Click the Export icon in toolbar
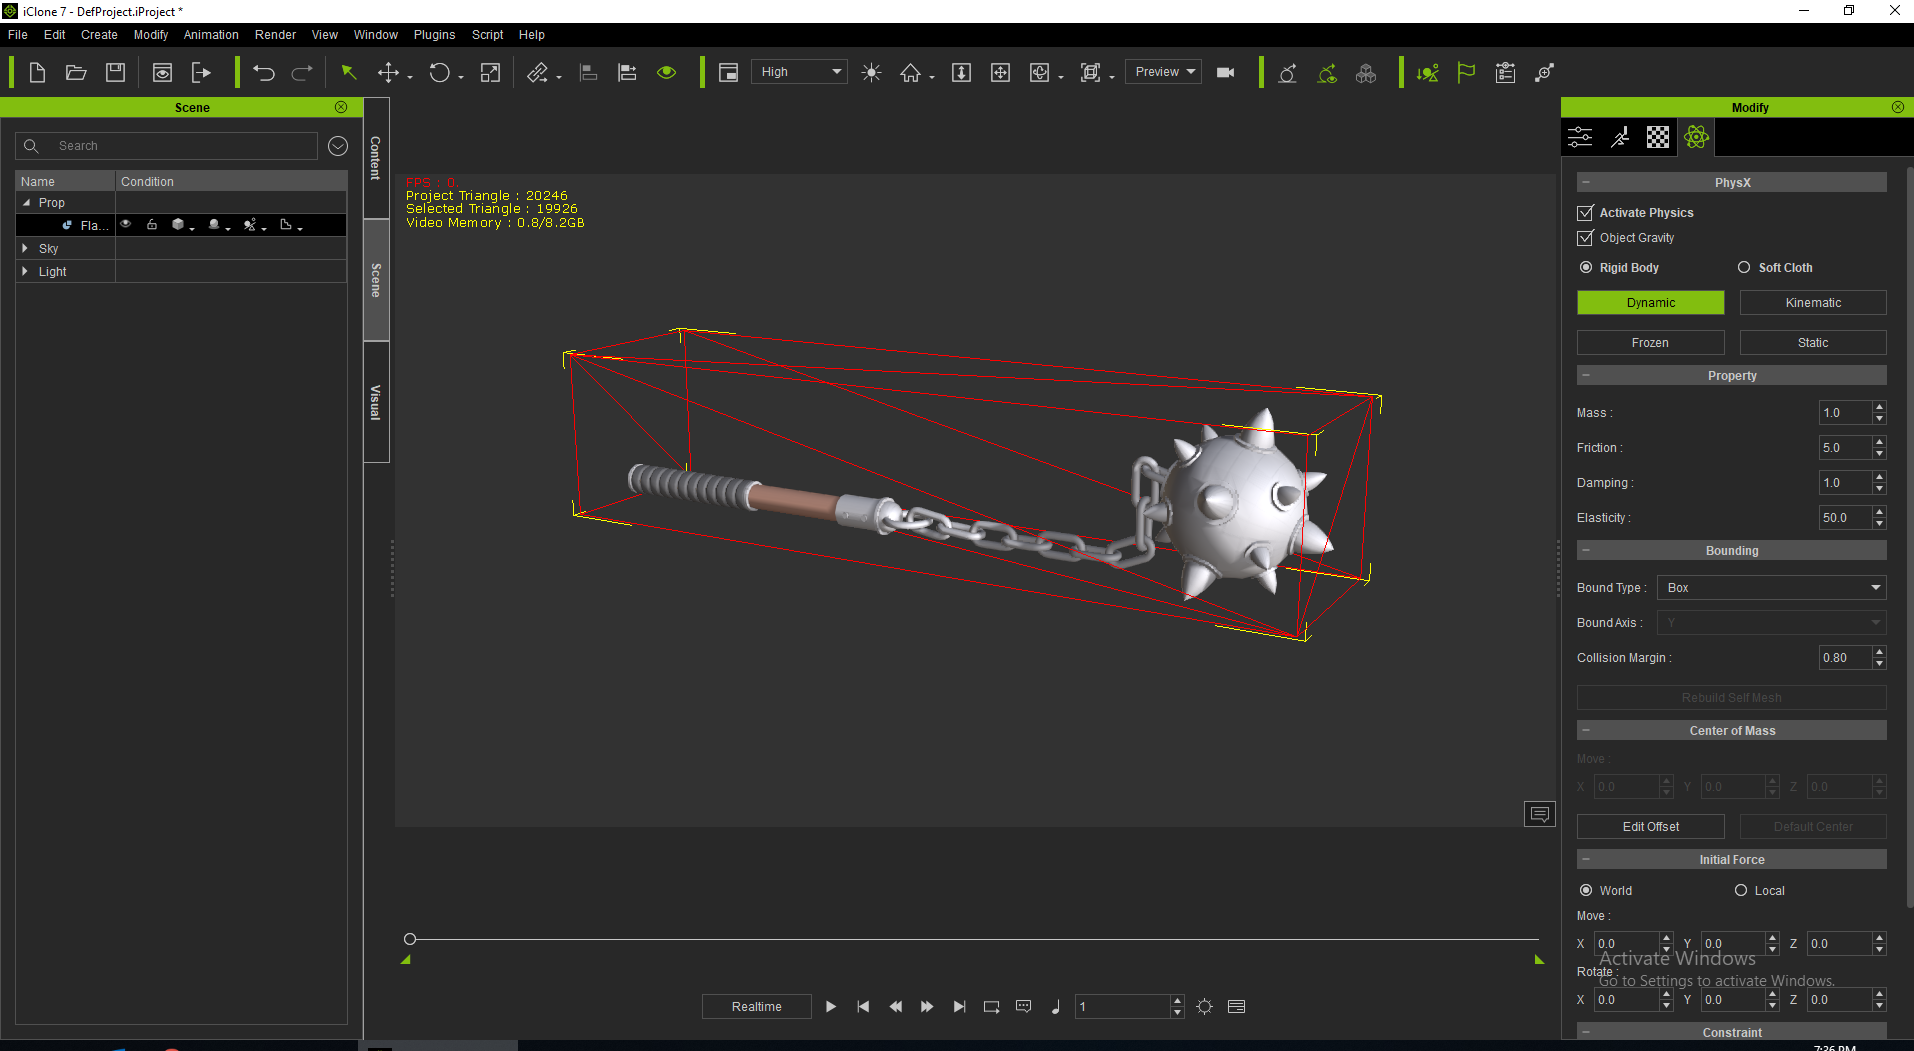Viewport: 1914px width, 1051px height. point(201,72)
